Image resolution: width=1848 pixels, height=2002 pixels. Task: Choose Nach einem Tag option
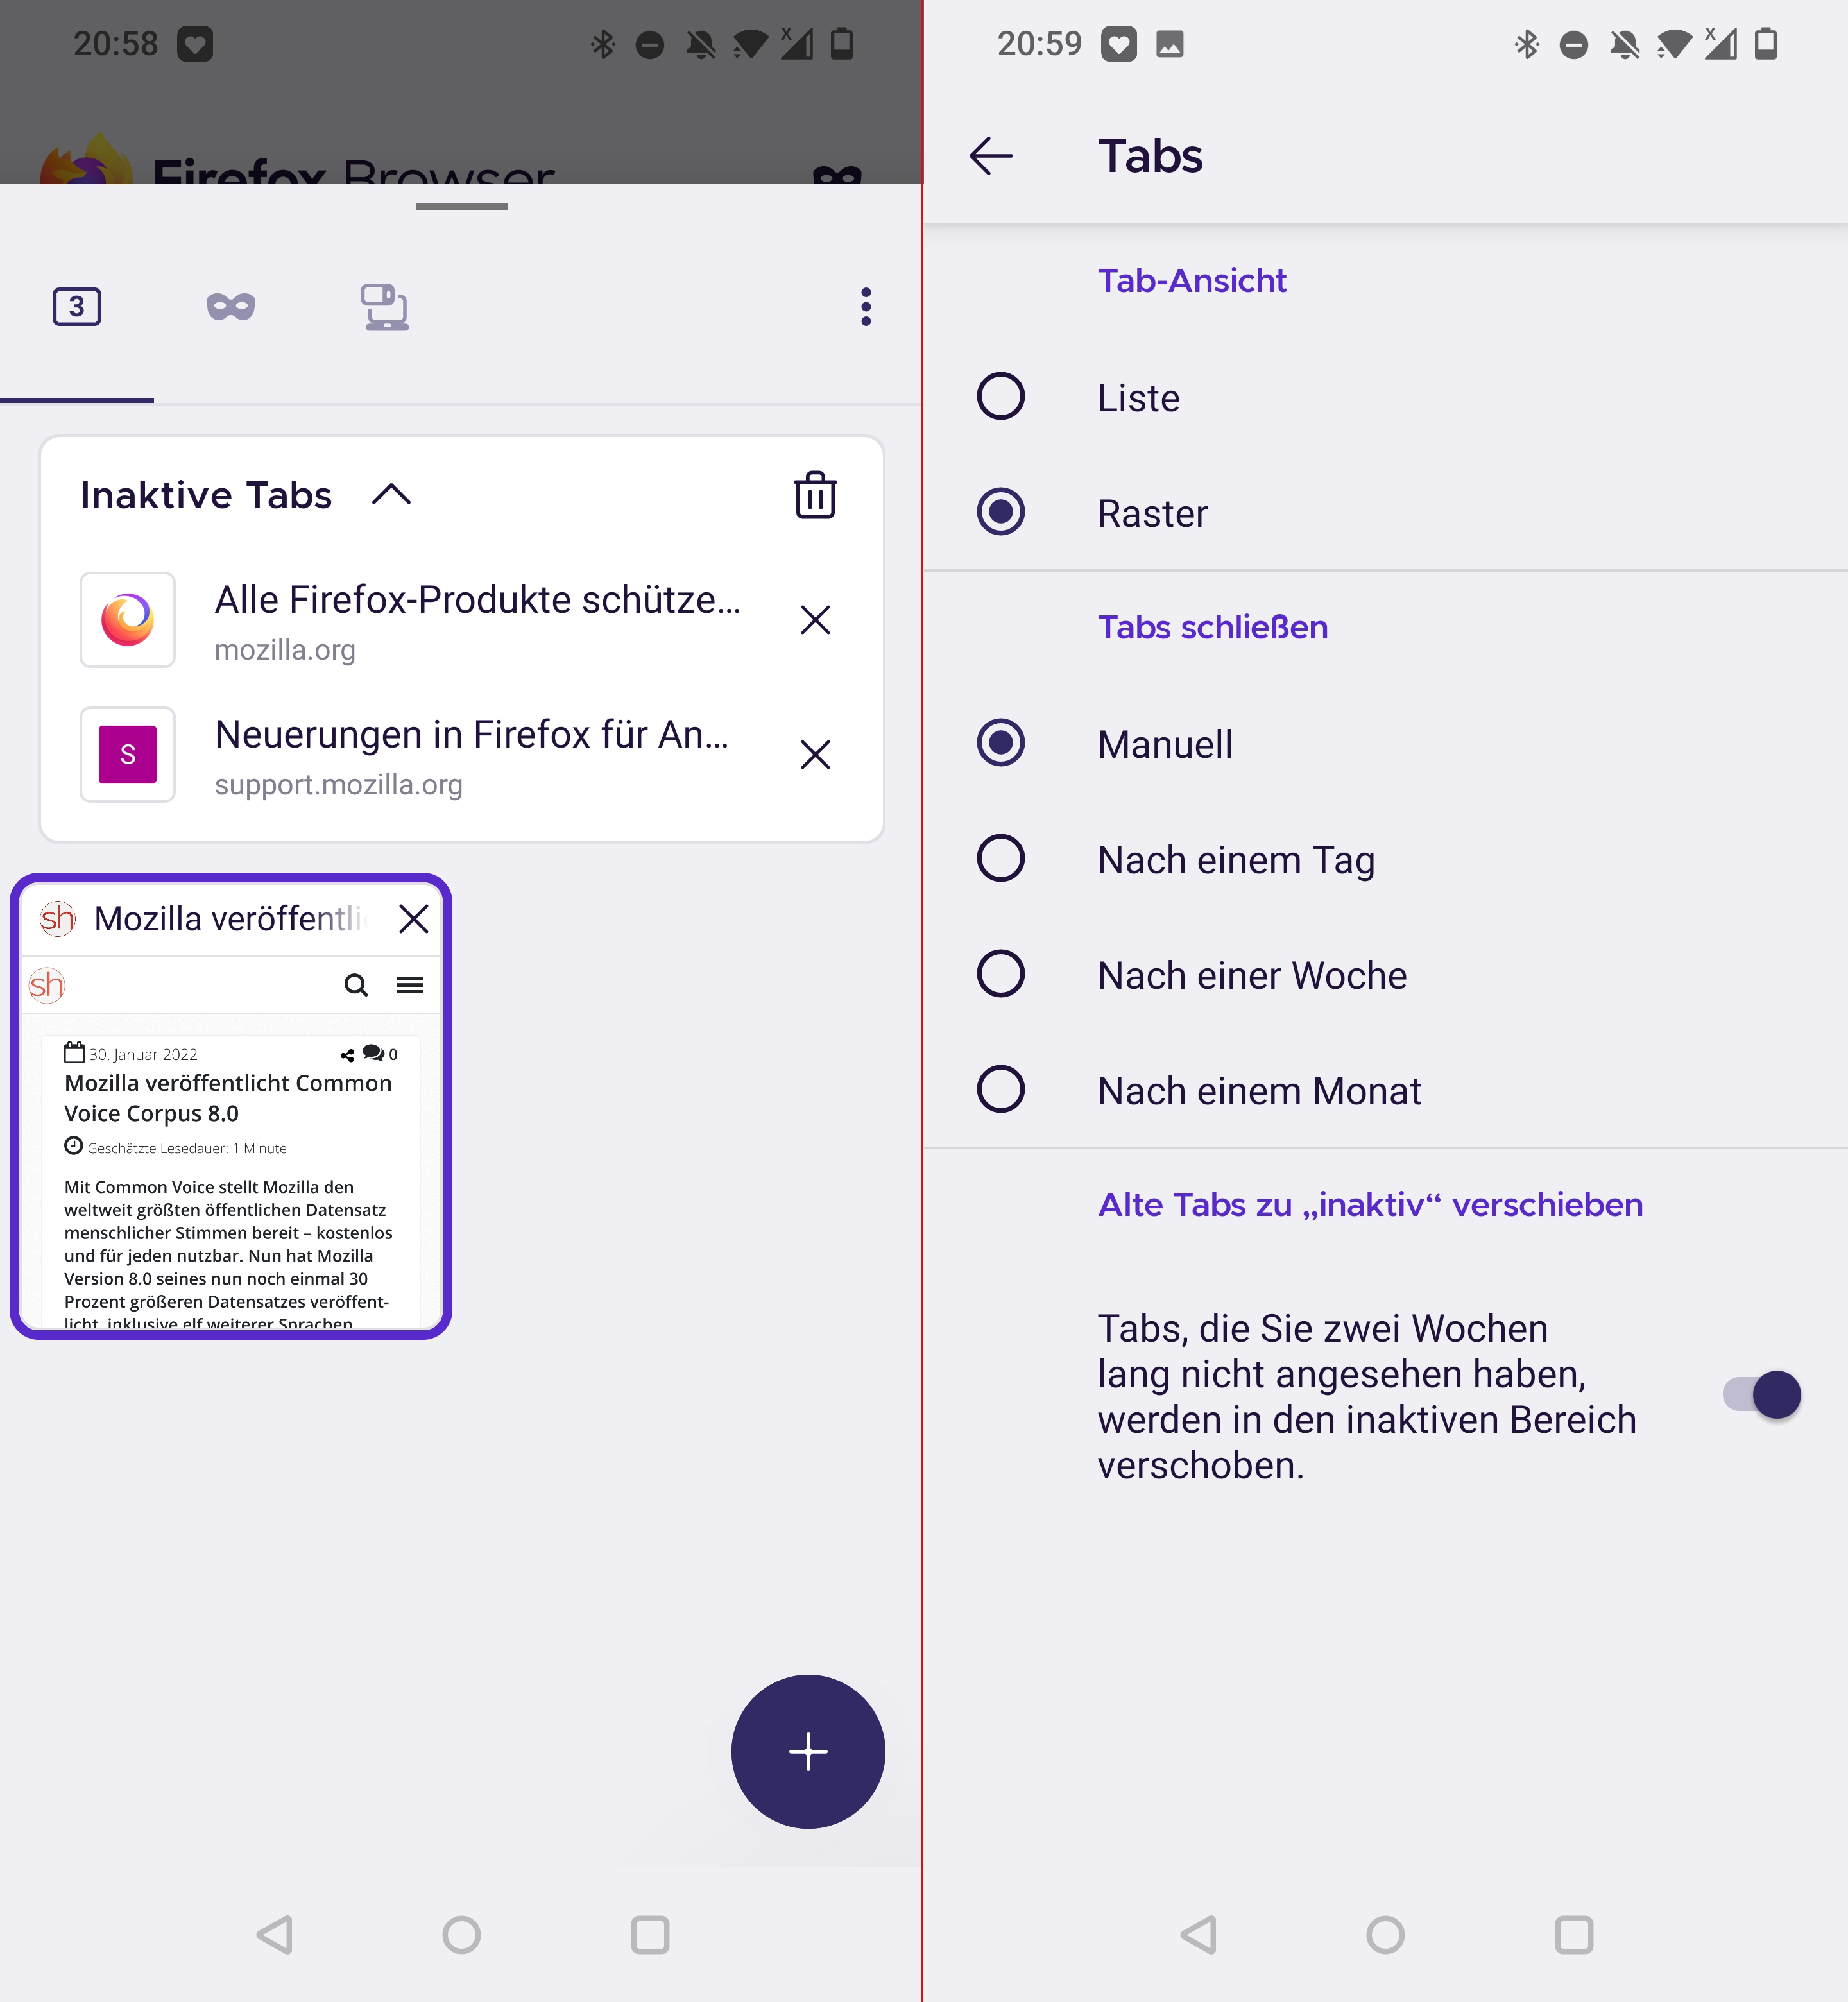1386,860
